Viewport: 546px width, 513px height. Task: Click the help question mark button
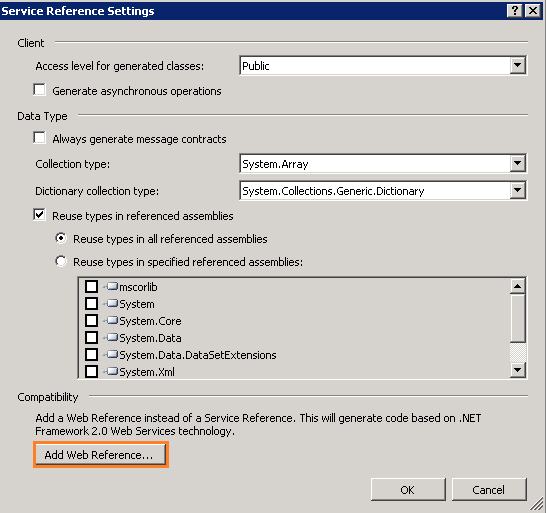tap(515, 11)
